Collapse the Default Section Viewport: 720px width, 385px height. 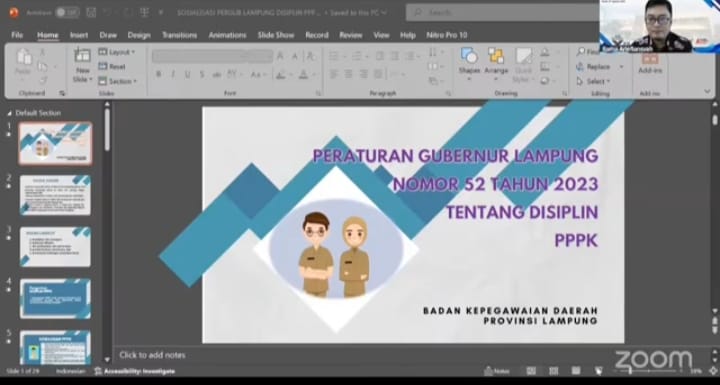[10, 113]
